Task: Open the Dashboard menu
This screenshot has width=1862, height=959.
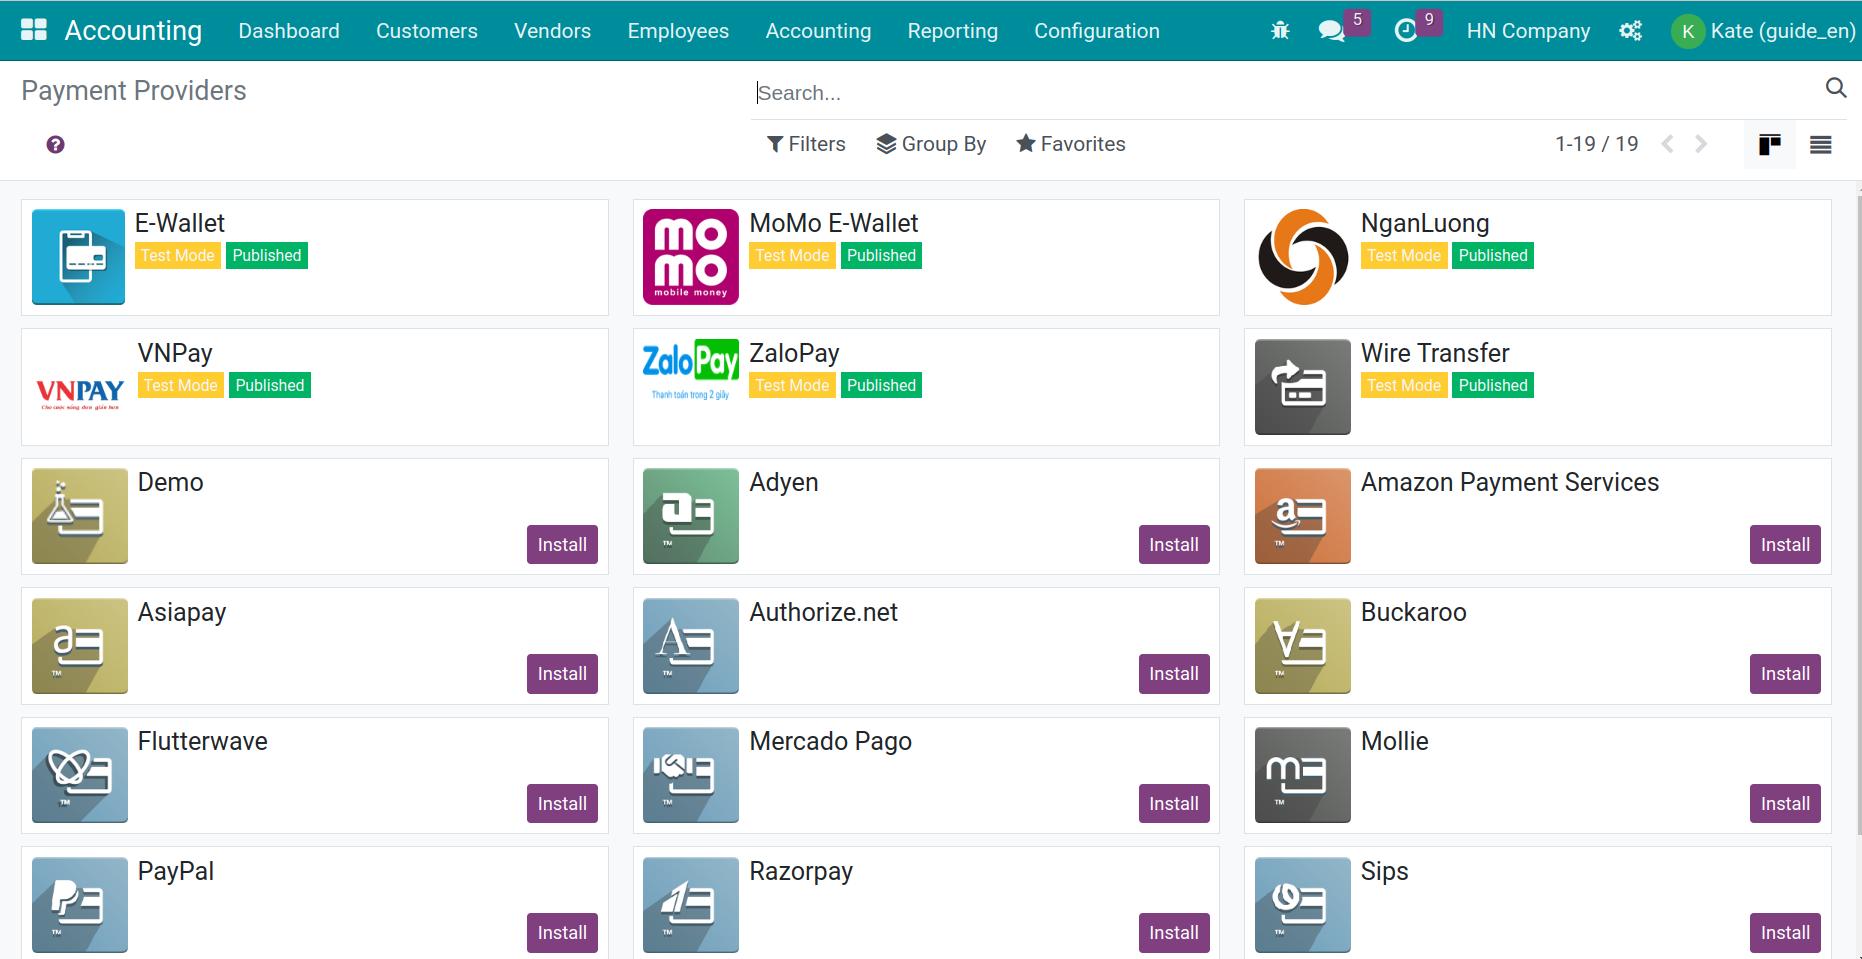Action: click(x=289, y=31)
